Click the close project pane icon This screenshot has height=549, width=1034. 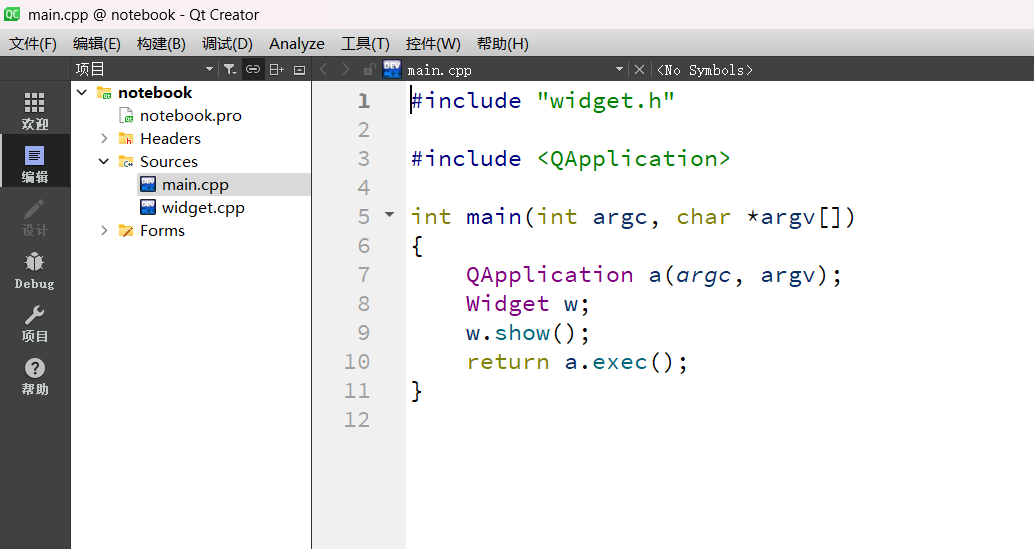299,70
